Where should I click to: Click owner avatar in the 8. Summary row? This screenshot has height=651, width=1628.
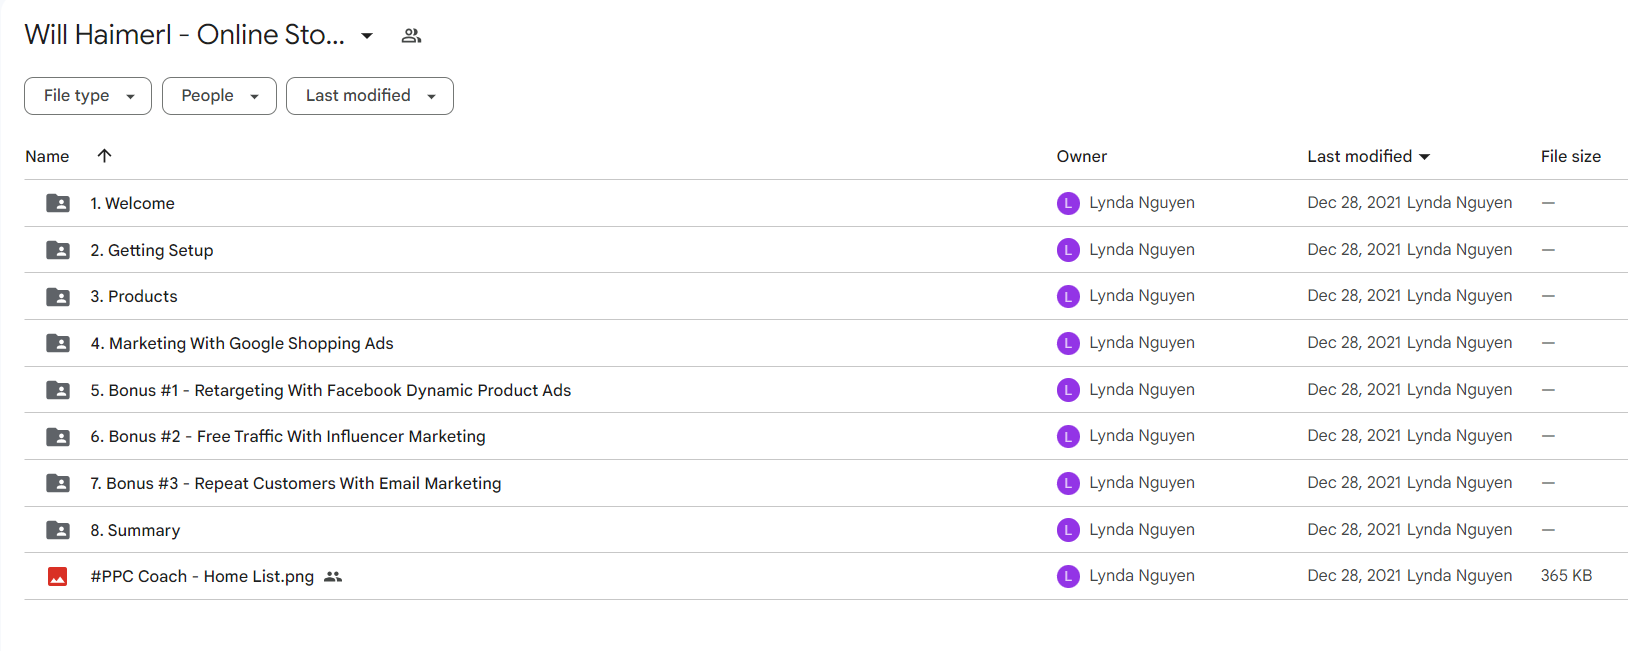point(1068,530)
